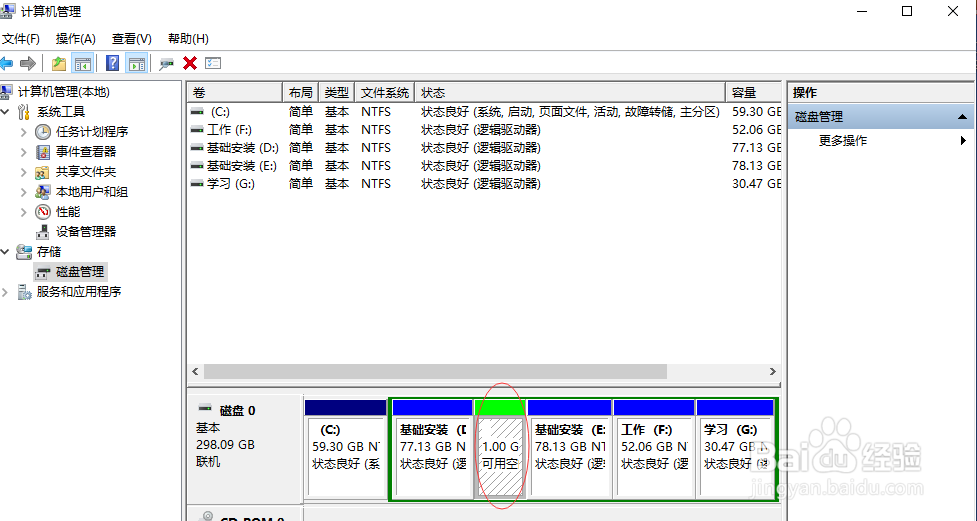977x521 pixels.
Task: Click the Up one level folder icon
Action: pyautogui.click(x=59, y=63)
